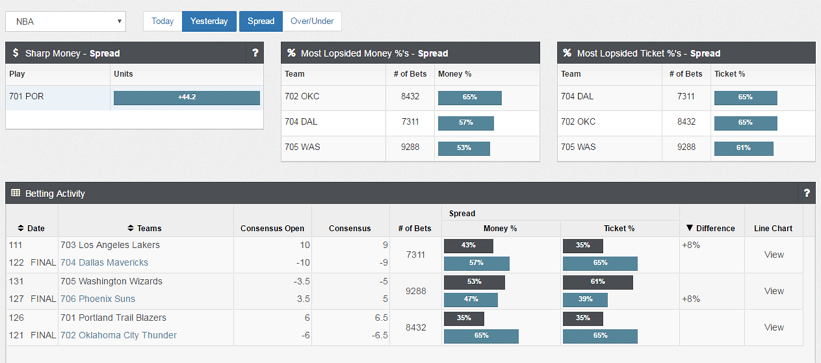Sort by Difference descending arrow
The width and height of the screenshot is (821, 363).
pos(690,228)
